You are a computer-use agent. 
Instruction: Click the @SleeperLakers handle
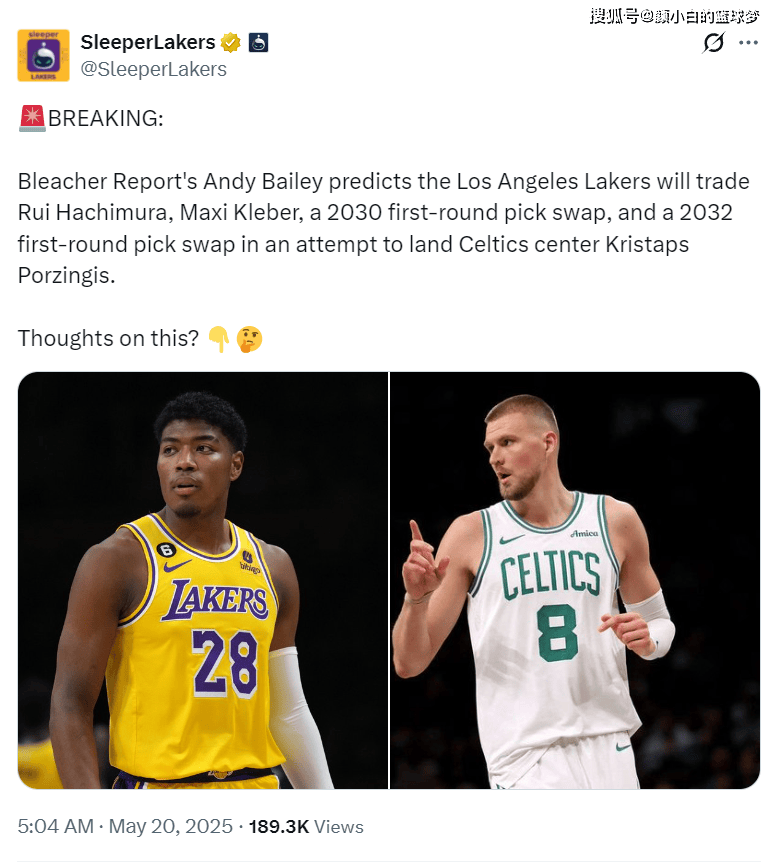click(x=153, y=69)
